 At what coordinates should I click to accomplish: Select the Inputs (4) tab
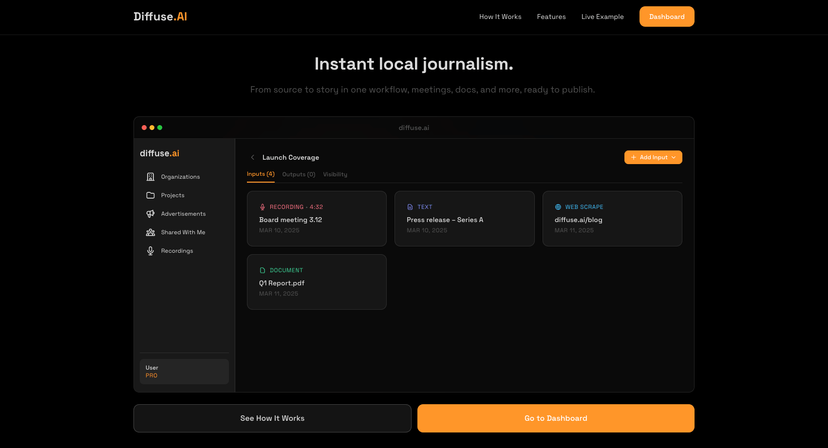click(260, 174)
